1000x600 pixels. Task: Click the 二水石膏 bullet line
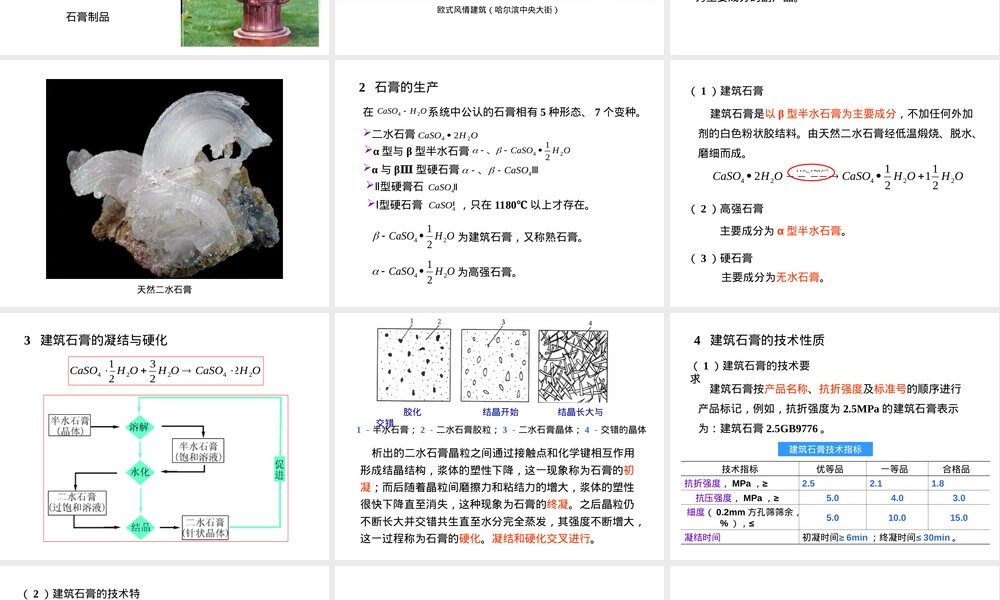coord(421,135)
